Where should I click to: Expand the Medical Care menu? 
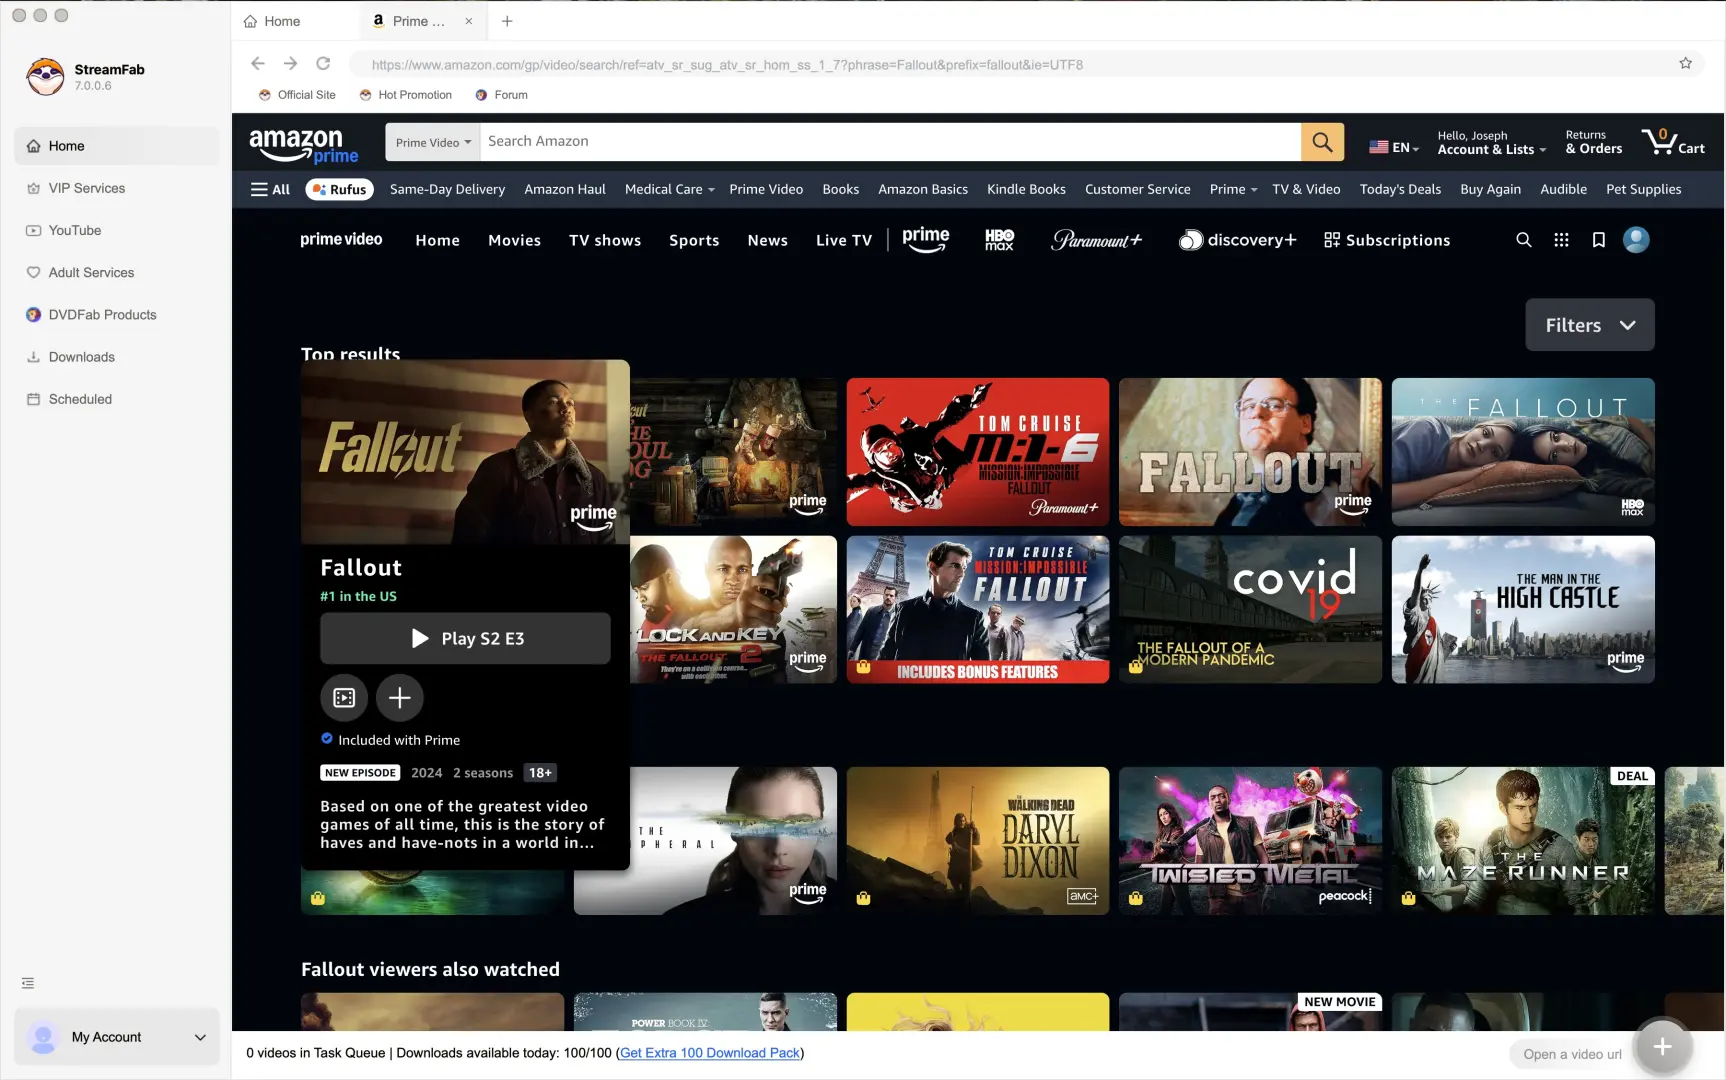[669, 189]
